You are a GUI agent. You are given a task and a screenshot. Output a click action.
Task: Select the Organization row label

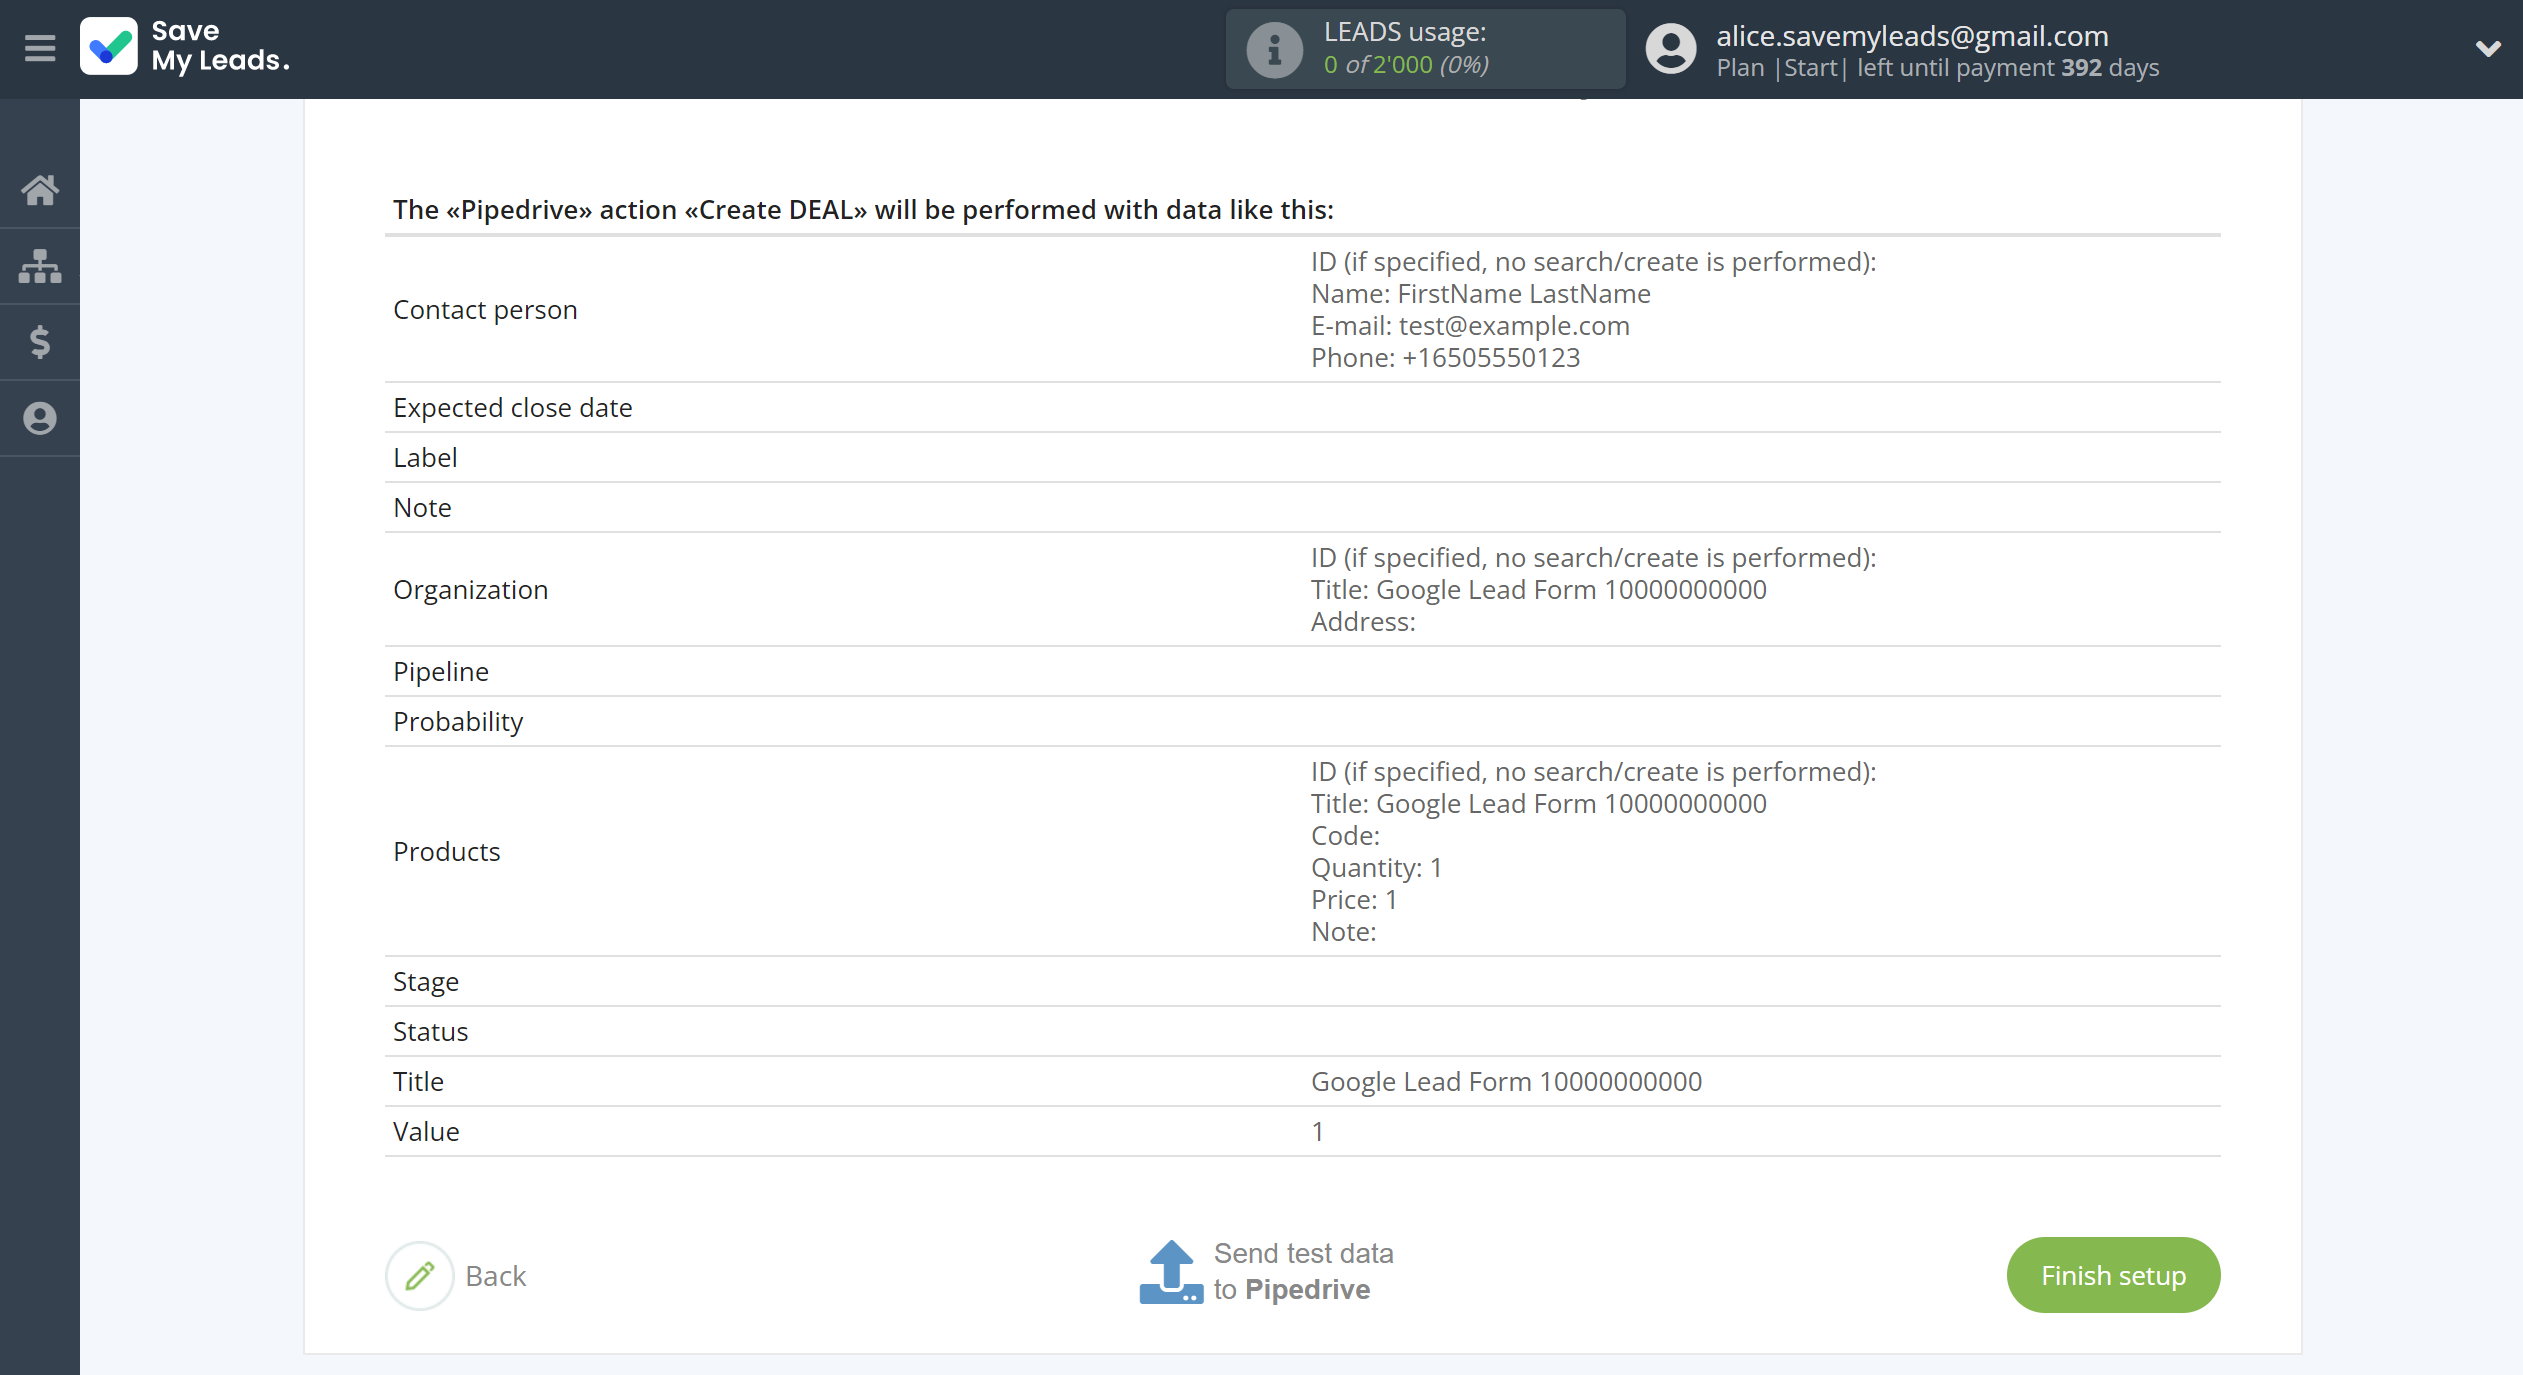click(470, 589)
